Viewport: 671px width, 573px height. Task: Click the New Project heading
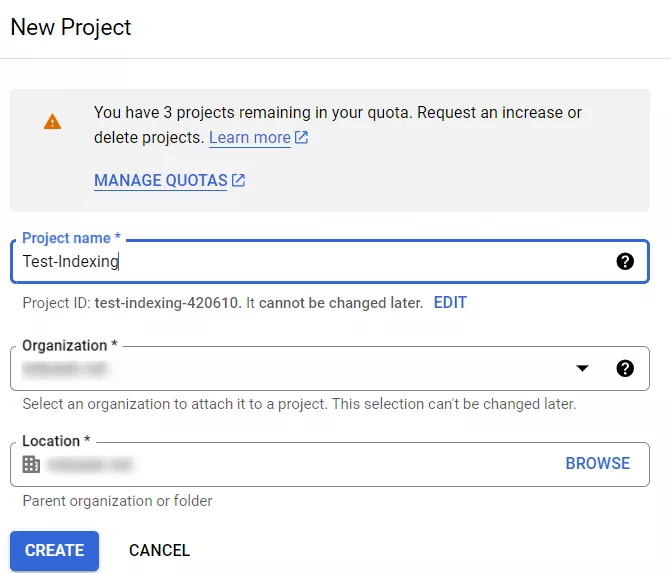point(71,27)
